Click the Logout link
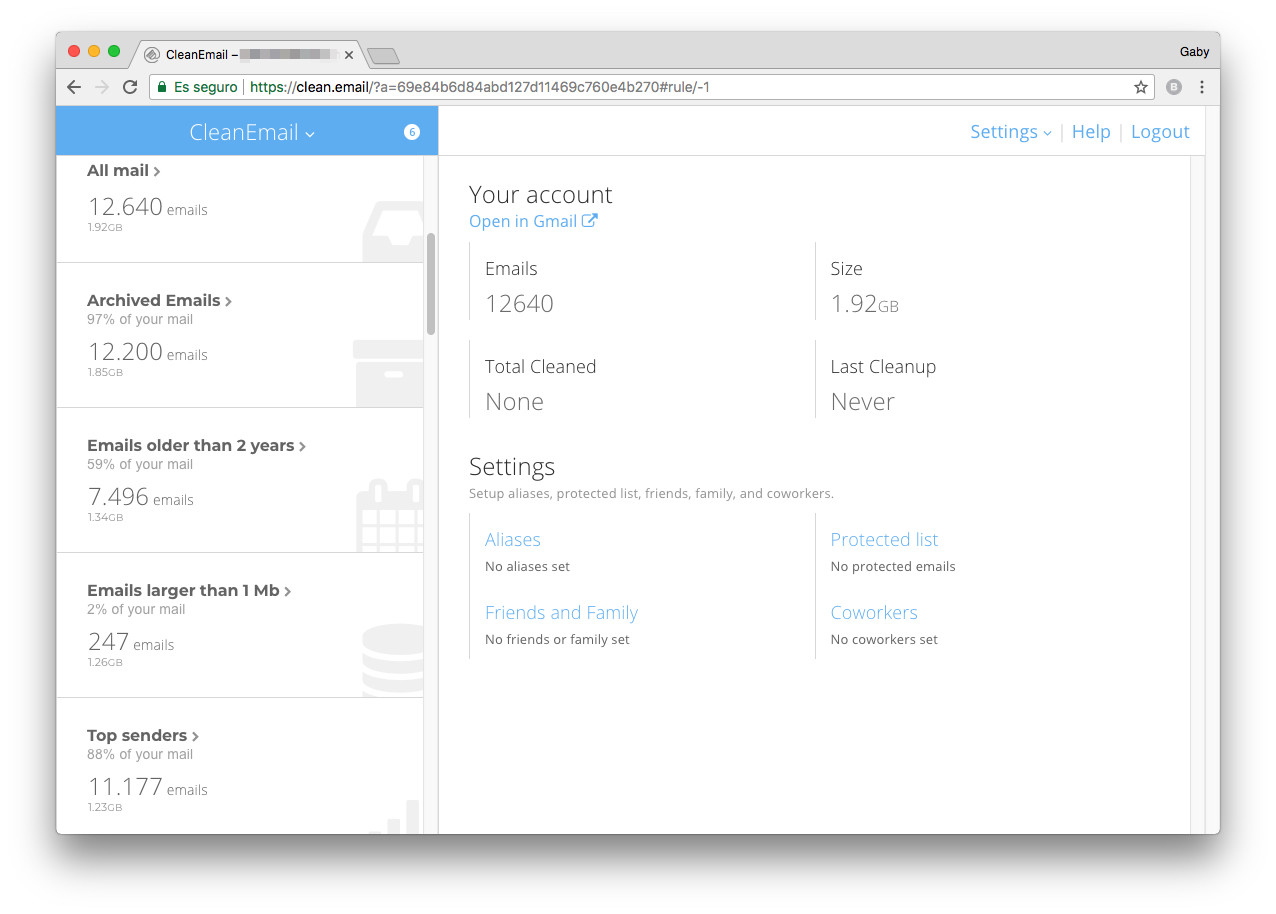The height and width of the screenshot is (914, 1276). (x=1160, y=132)
